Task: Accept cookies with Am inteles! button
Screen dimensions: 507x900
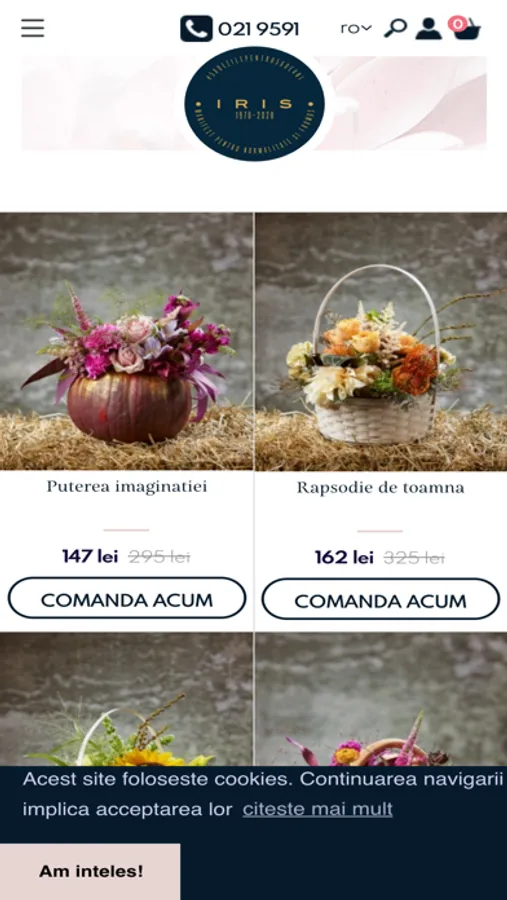Action: pyautogui.click(x=90, y=871)
